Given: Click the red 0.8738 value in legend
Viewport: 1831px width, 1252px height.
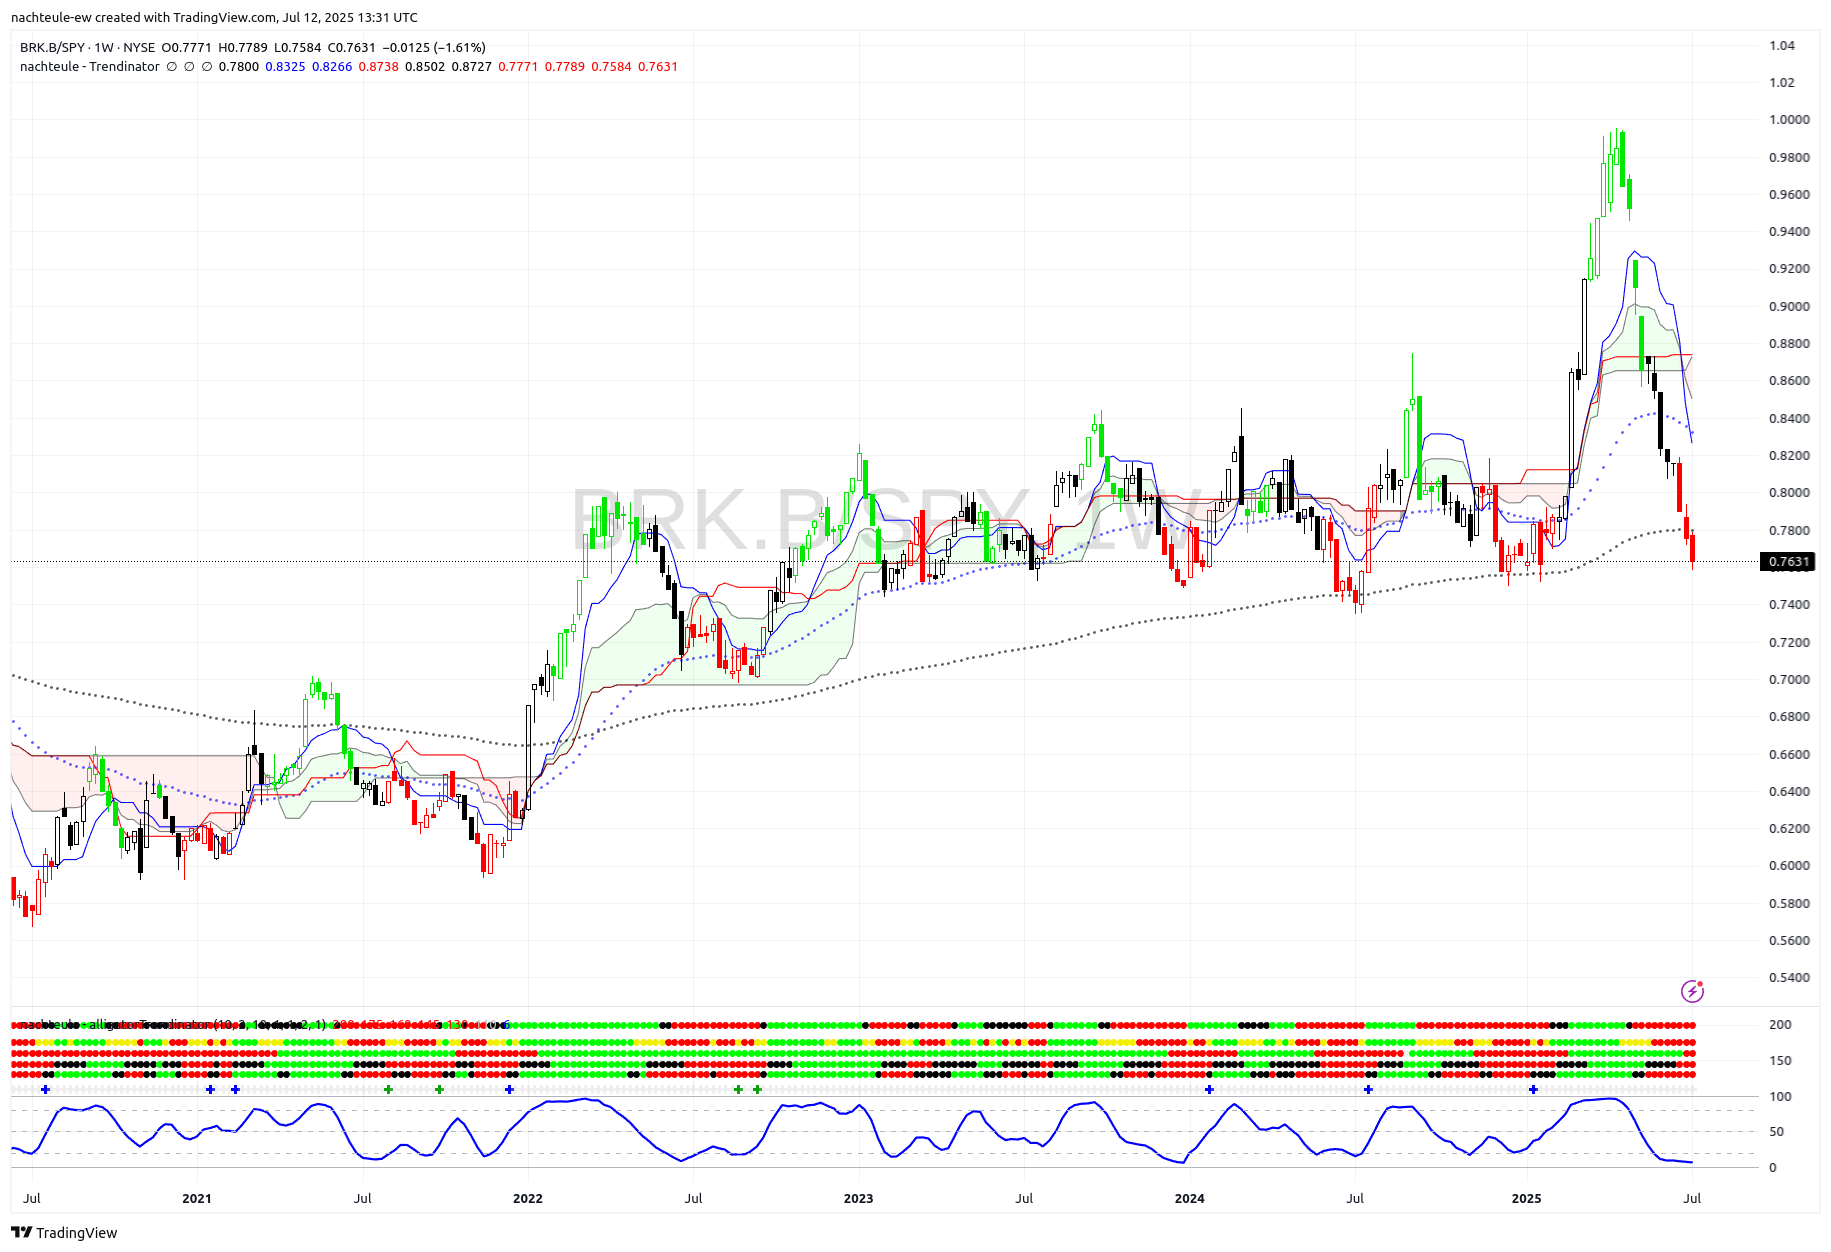Looking at the screenshot, I should [x=378, y=67].
